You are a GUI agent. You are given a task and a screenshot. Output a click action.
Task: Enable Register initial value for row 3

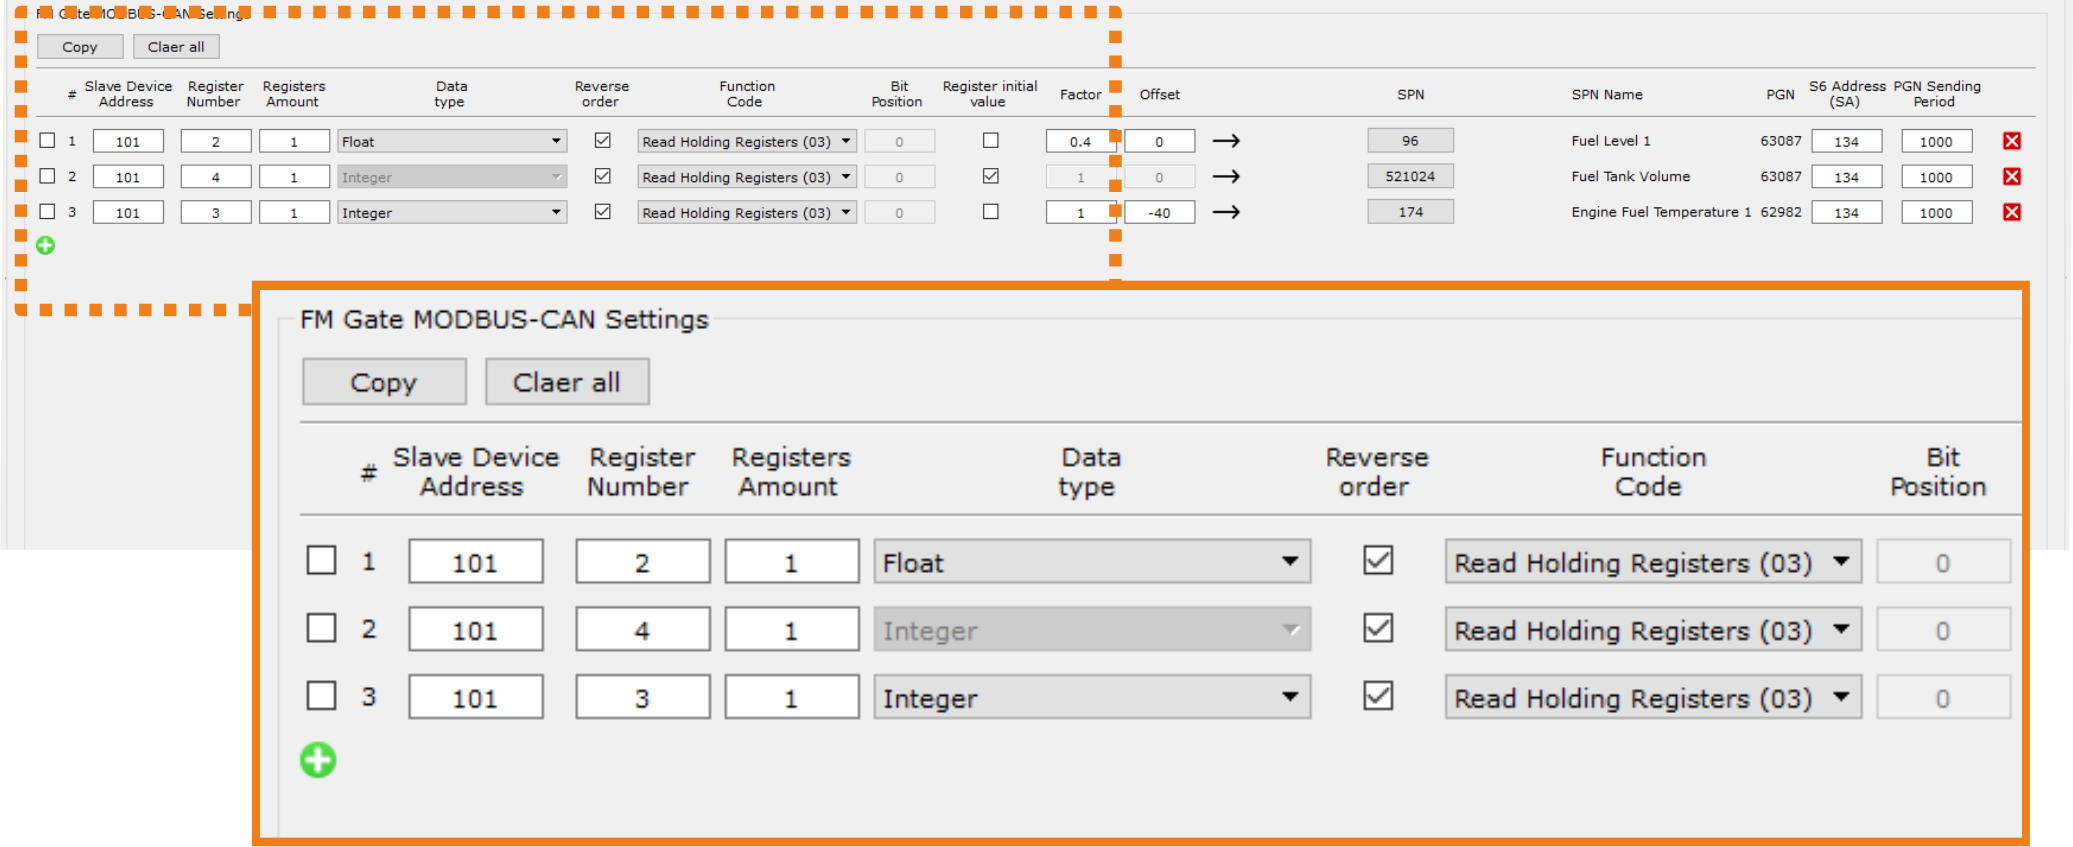[x=990, y=211]
